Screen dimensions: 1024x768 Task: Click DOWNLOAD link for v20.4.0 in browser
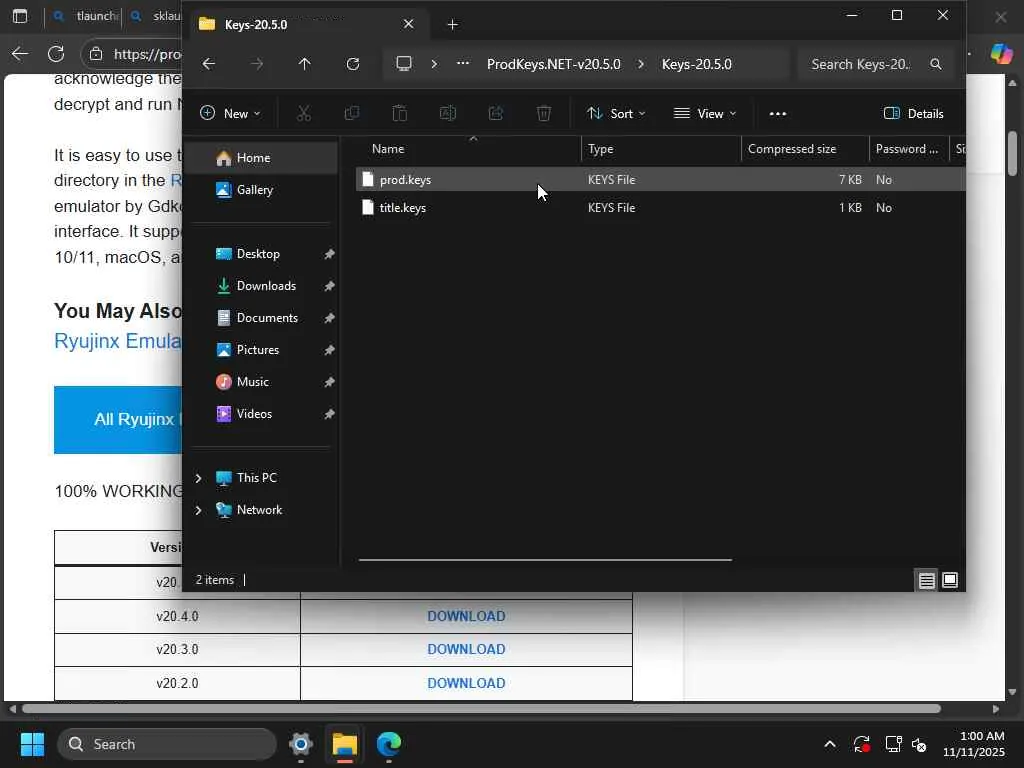click(x=466, y=616)
